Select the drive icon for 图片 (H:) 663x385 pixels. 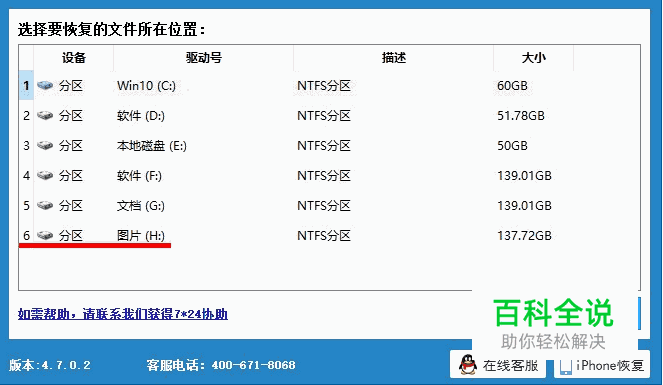(45, 235)
